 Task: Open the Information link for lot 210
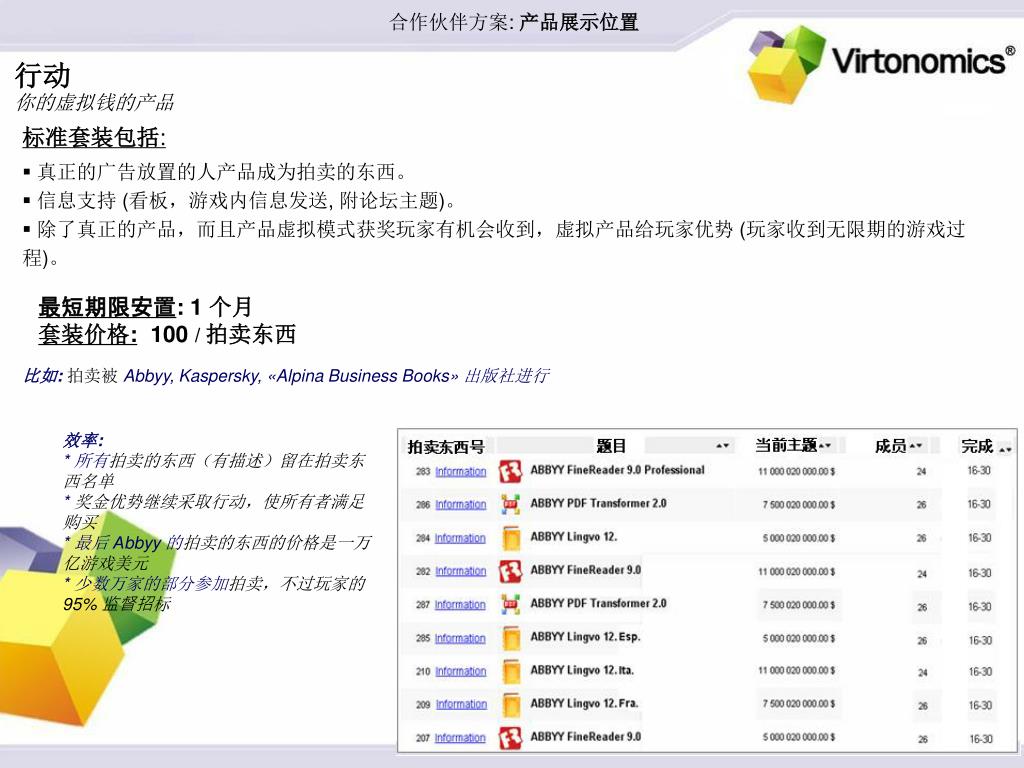460,671
